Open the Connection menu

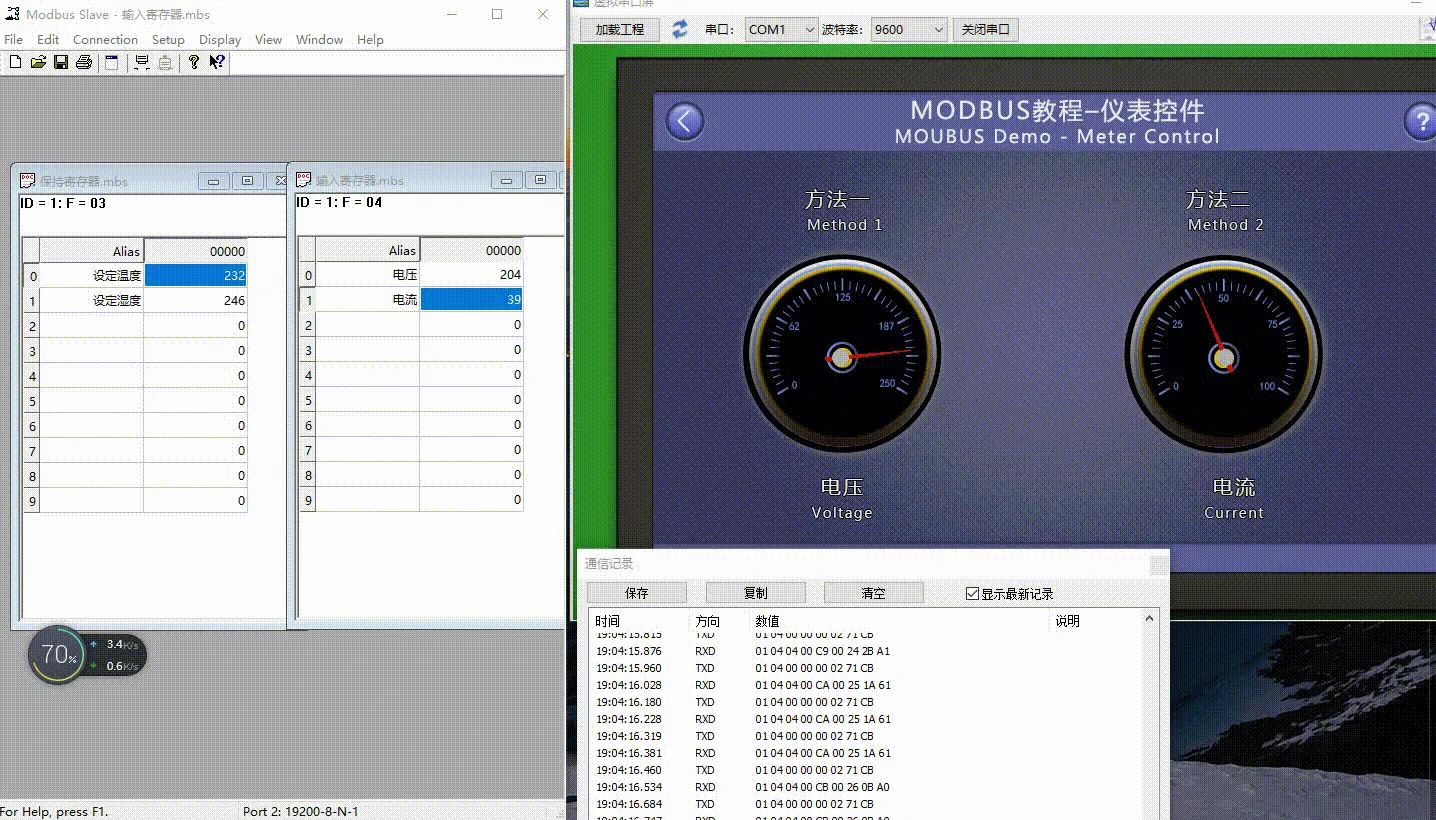(x=105, y=39)
